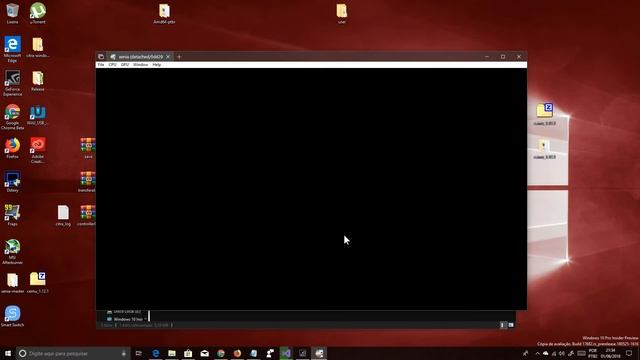Open the Amd64-pdp archive on desktop
This screenshot has width=640, height=360.
click(164, 14)
